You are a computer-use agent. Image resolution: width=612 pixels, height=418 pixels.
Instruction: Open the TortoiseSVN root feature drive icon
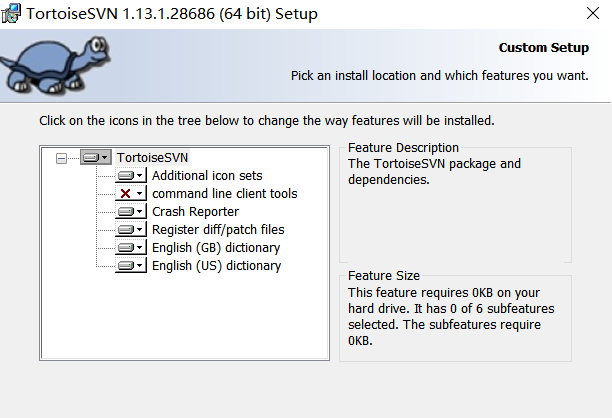tap(96, 157)
